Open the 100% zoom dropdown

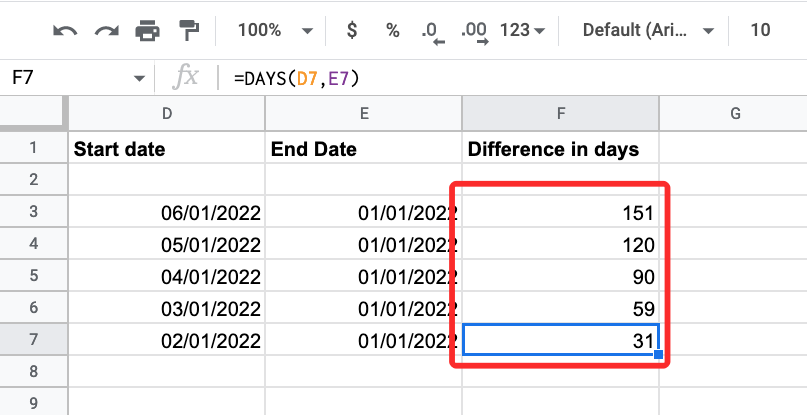pyautogui.click(x=275, y=30)
